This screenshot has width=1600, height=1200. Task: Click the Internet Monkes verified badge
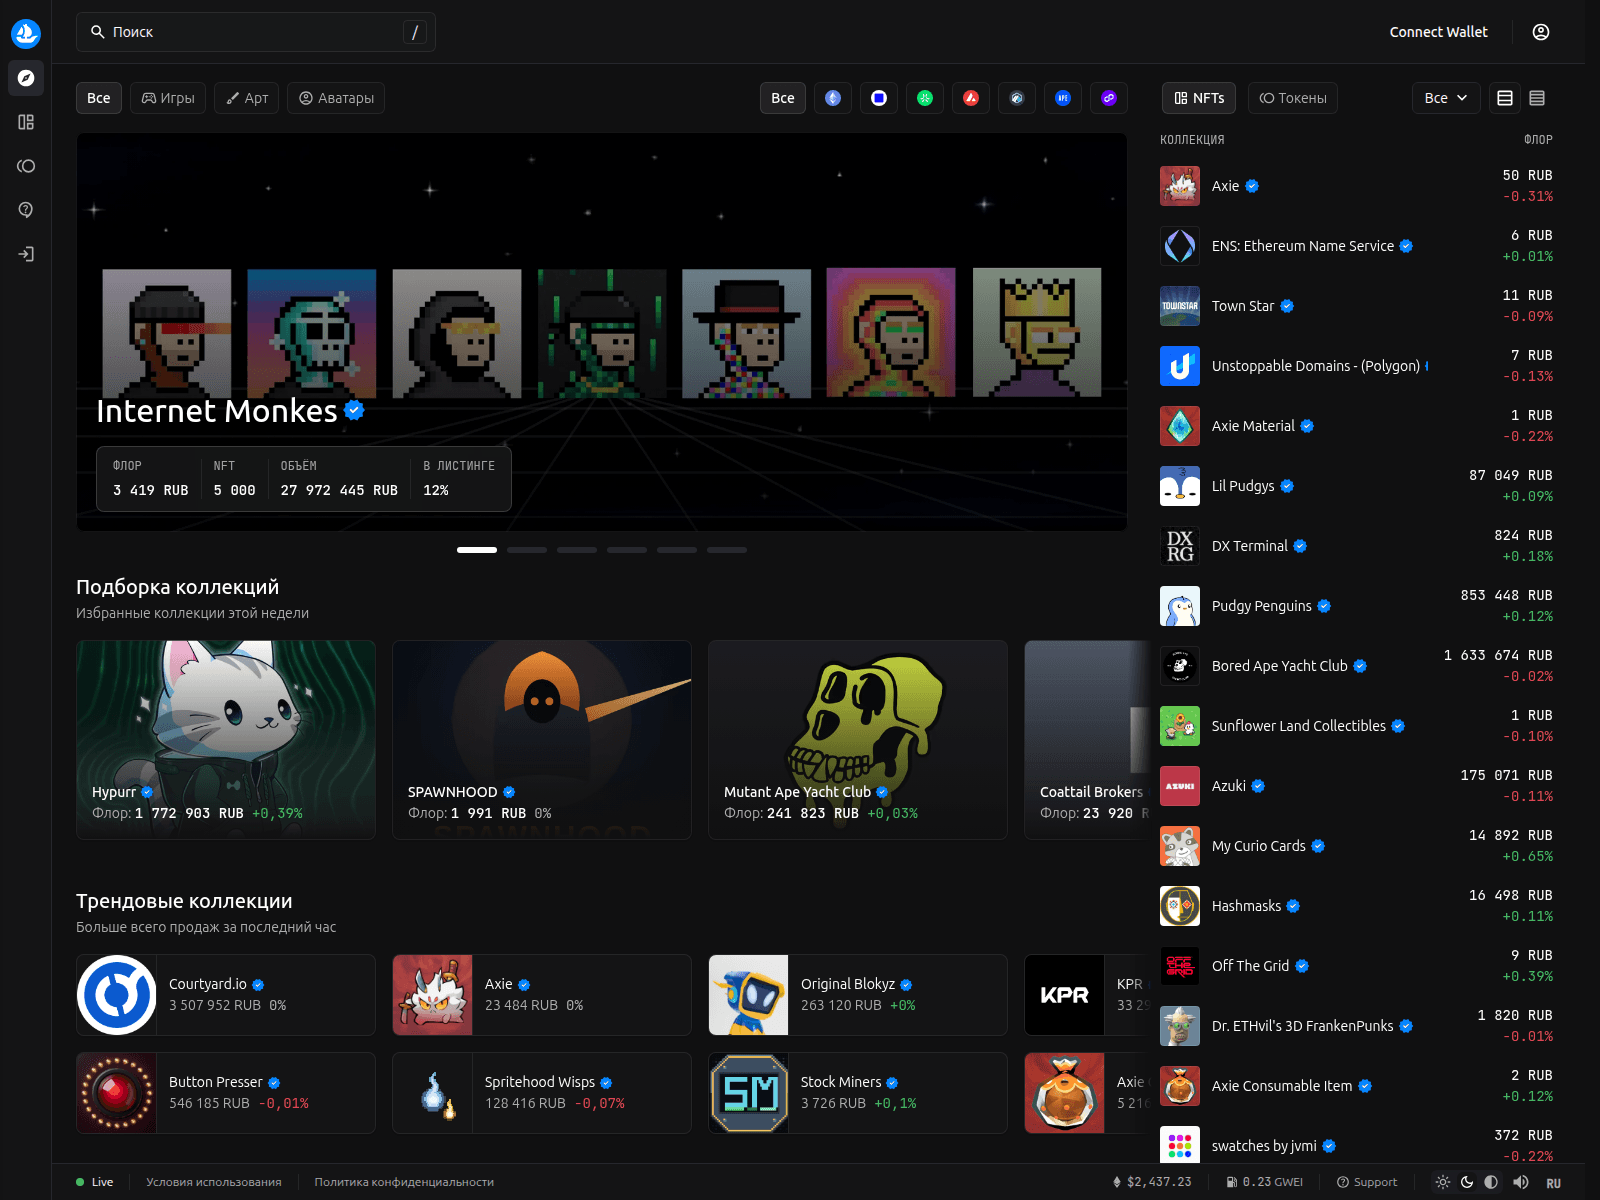click(x=354, y=410)
